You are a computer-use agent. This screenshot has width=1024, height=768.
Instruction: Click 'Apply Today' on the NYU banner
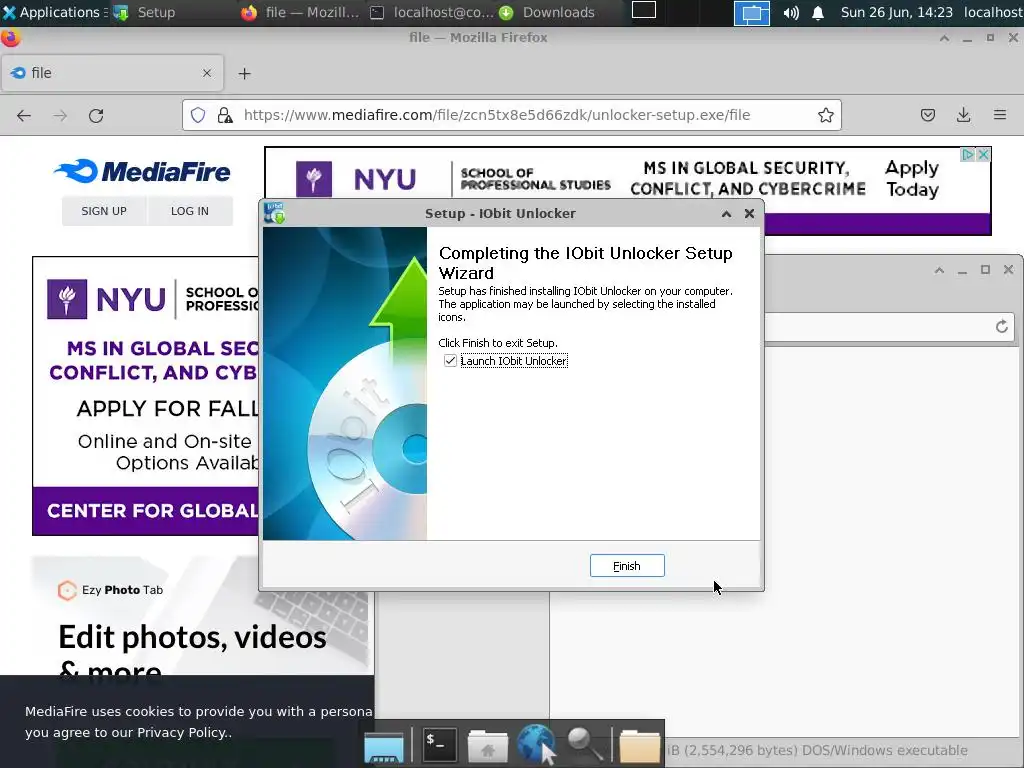(x=912, y=179)
